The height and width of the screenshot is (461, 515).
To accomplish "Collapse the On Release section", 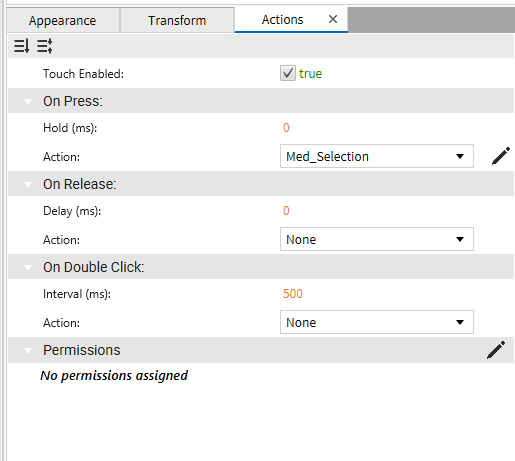I will (x=28, y=184).
